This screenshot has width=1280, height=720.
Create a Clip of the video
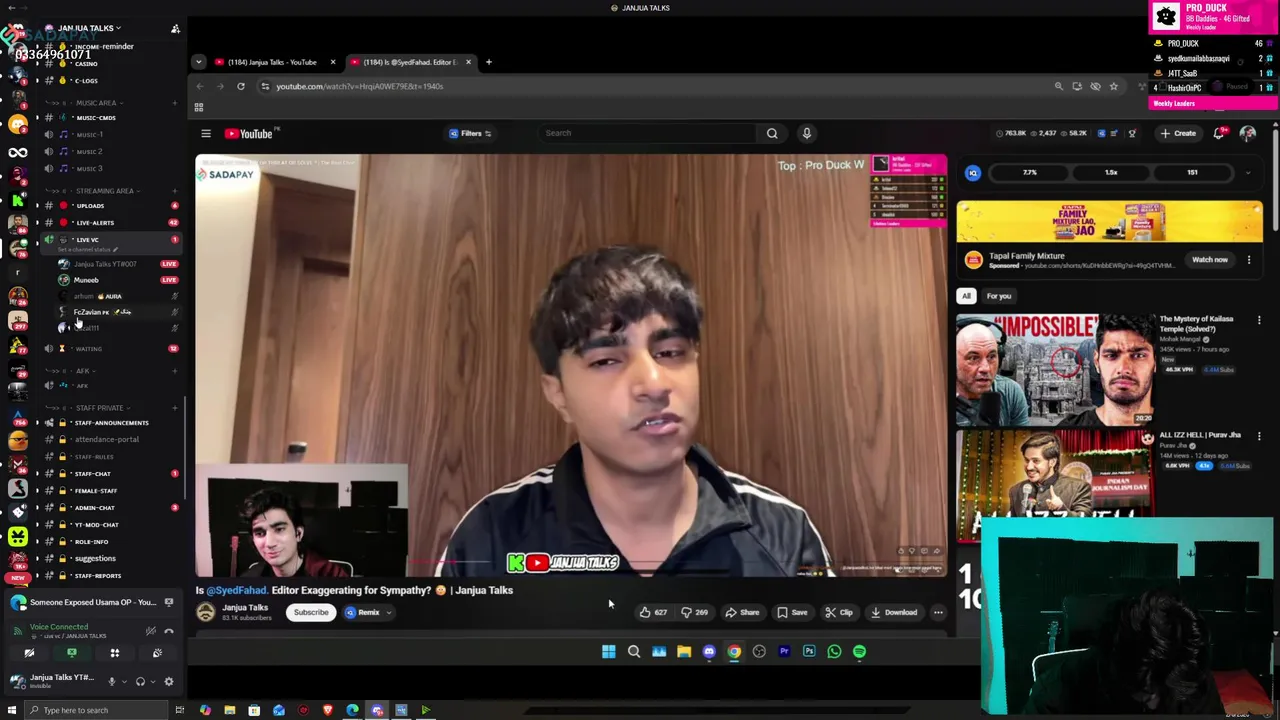pos(839,612)
